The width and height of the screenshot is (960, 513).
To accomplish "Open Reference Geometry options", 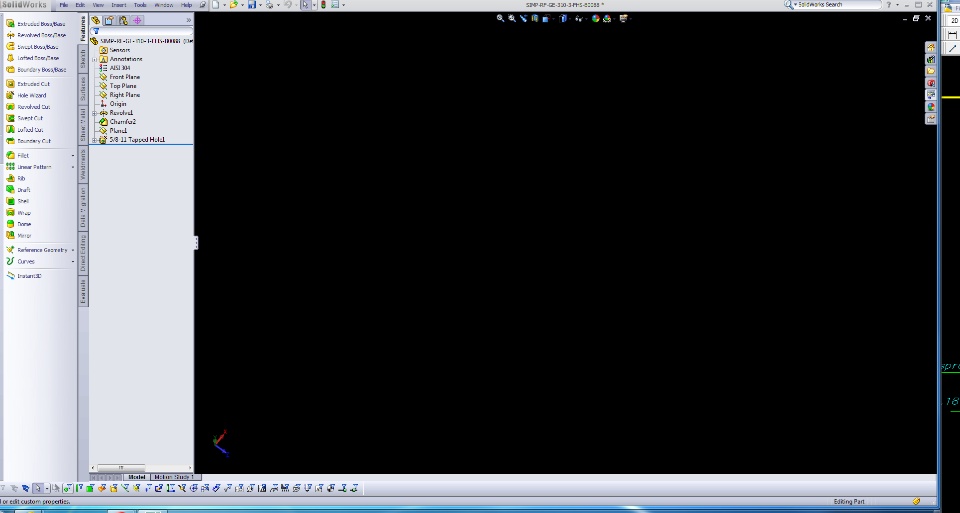I will click(x=37, y=250).
